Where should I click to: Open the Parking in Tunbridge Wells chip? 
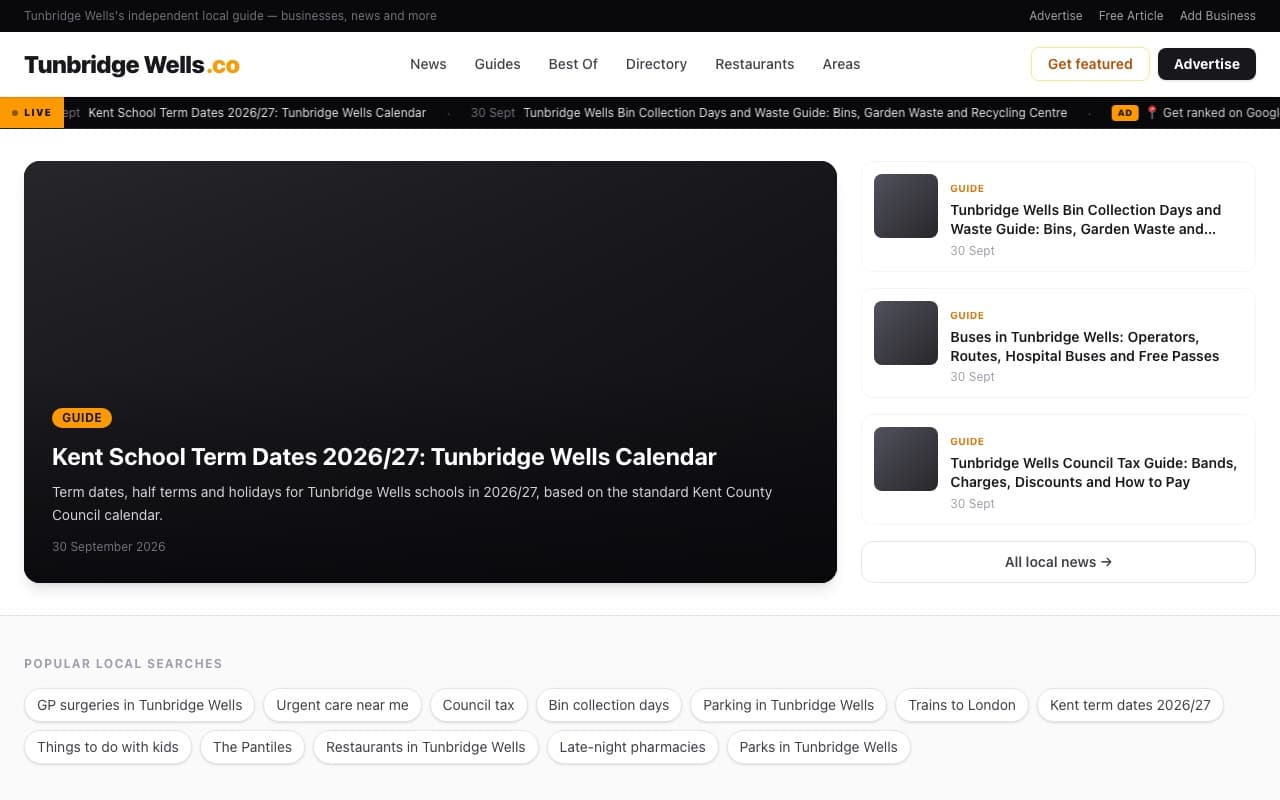point(789,705)
